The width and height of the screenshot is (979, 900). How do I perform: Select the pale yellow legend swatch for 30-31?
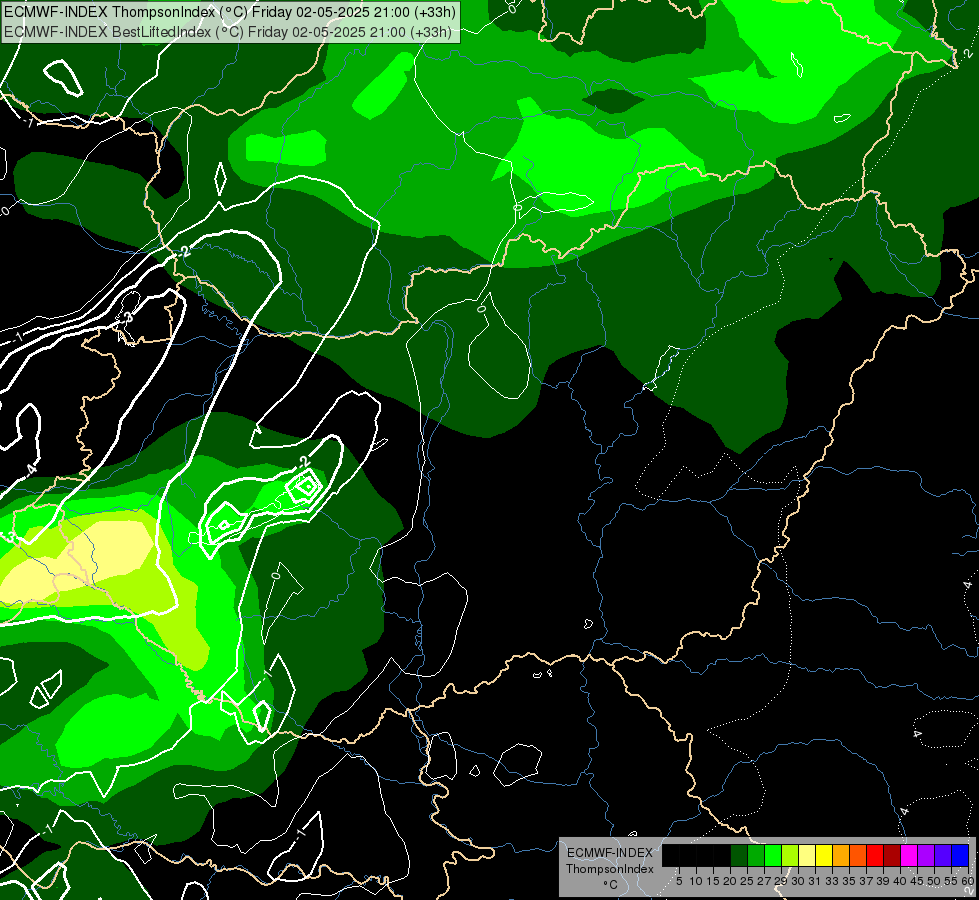pos(807,856)
